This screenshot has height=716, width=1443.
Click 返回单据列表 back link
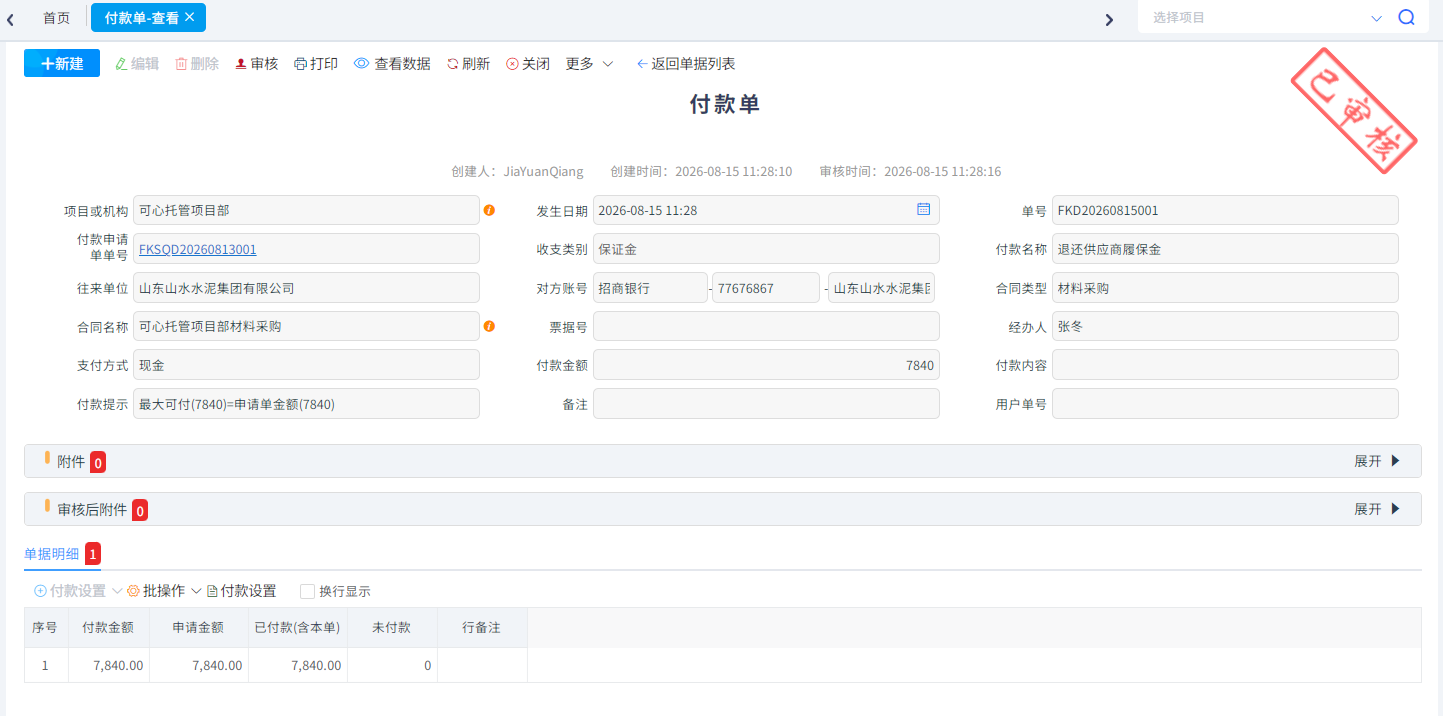coord(686,64)
